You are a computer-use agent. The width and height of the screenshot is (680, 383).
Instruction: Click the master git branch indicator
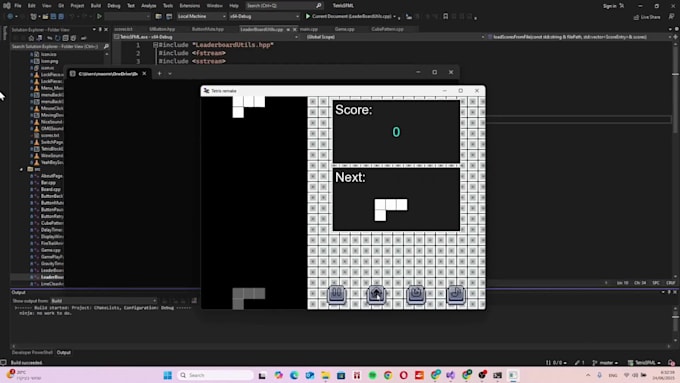coord(605,363)
